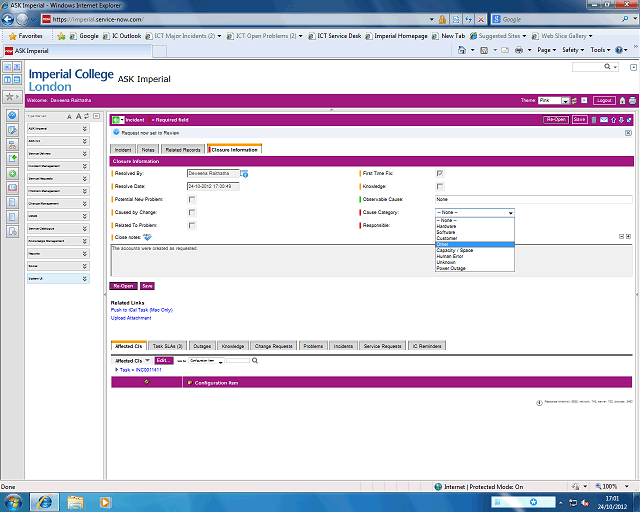640x512 pixels.
Task: Expand the ASK Imperial navigation section
Action: pos(84,128)
